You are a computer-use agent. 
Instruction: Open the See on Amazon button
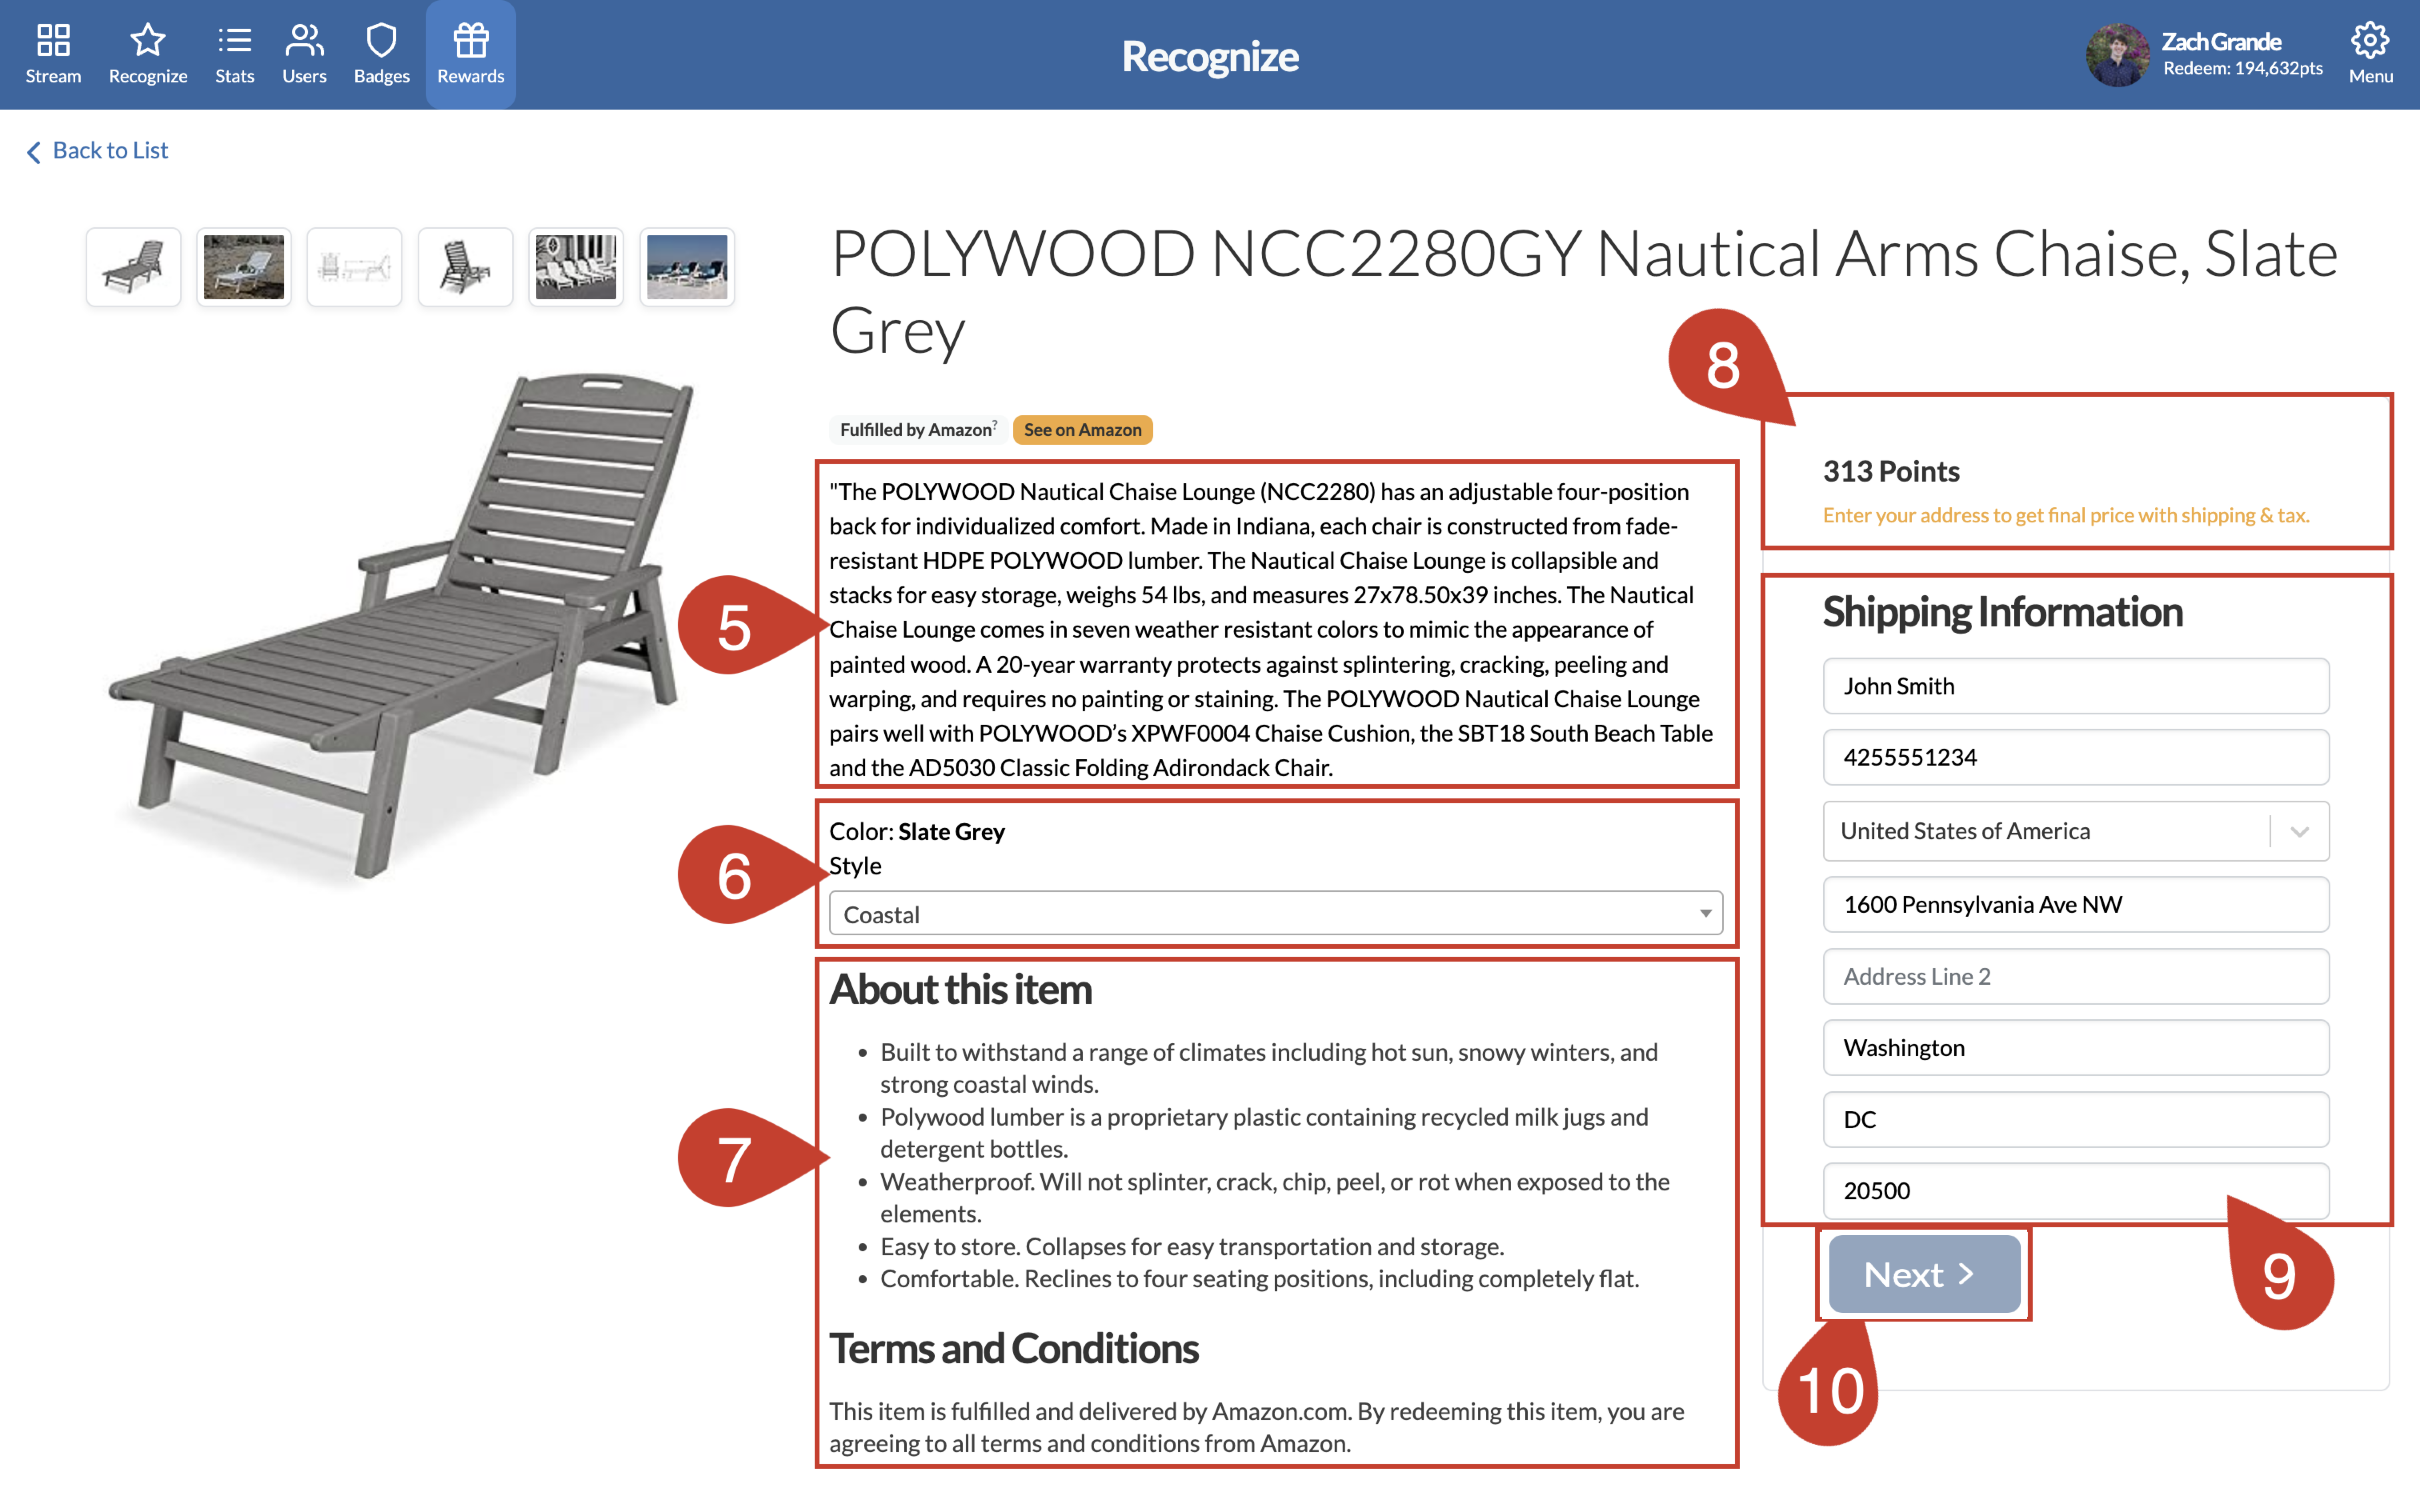[1084, 430]
